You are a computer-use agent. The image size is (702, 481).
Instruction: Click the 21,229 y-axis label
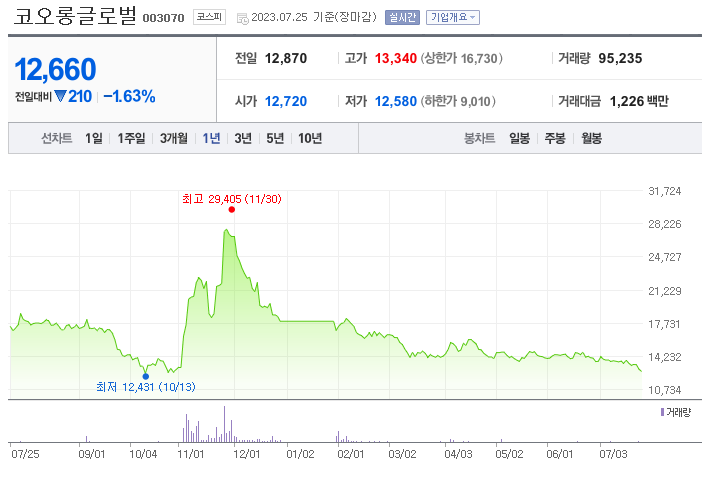[664, 291]
